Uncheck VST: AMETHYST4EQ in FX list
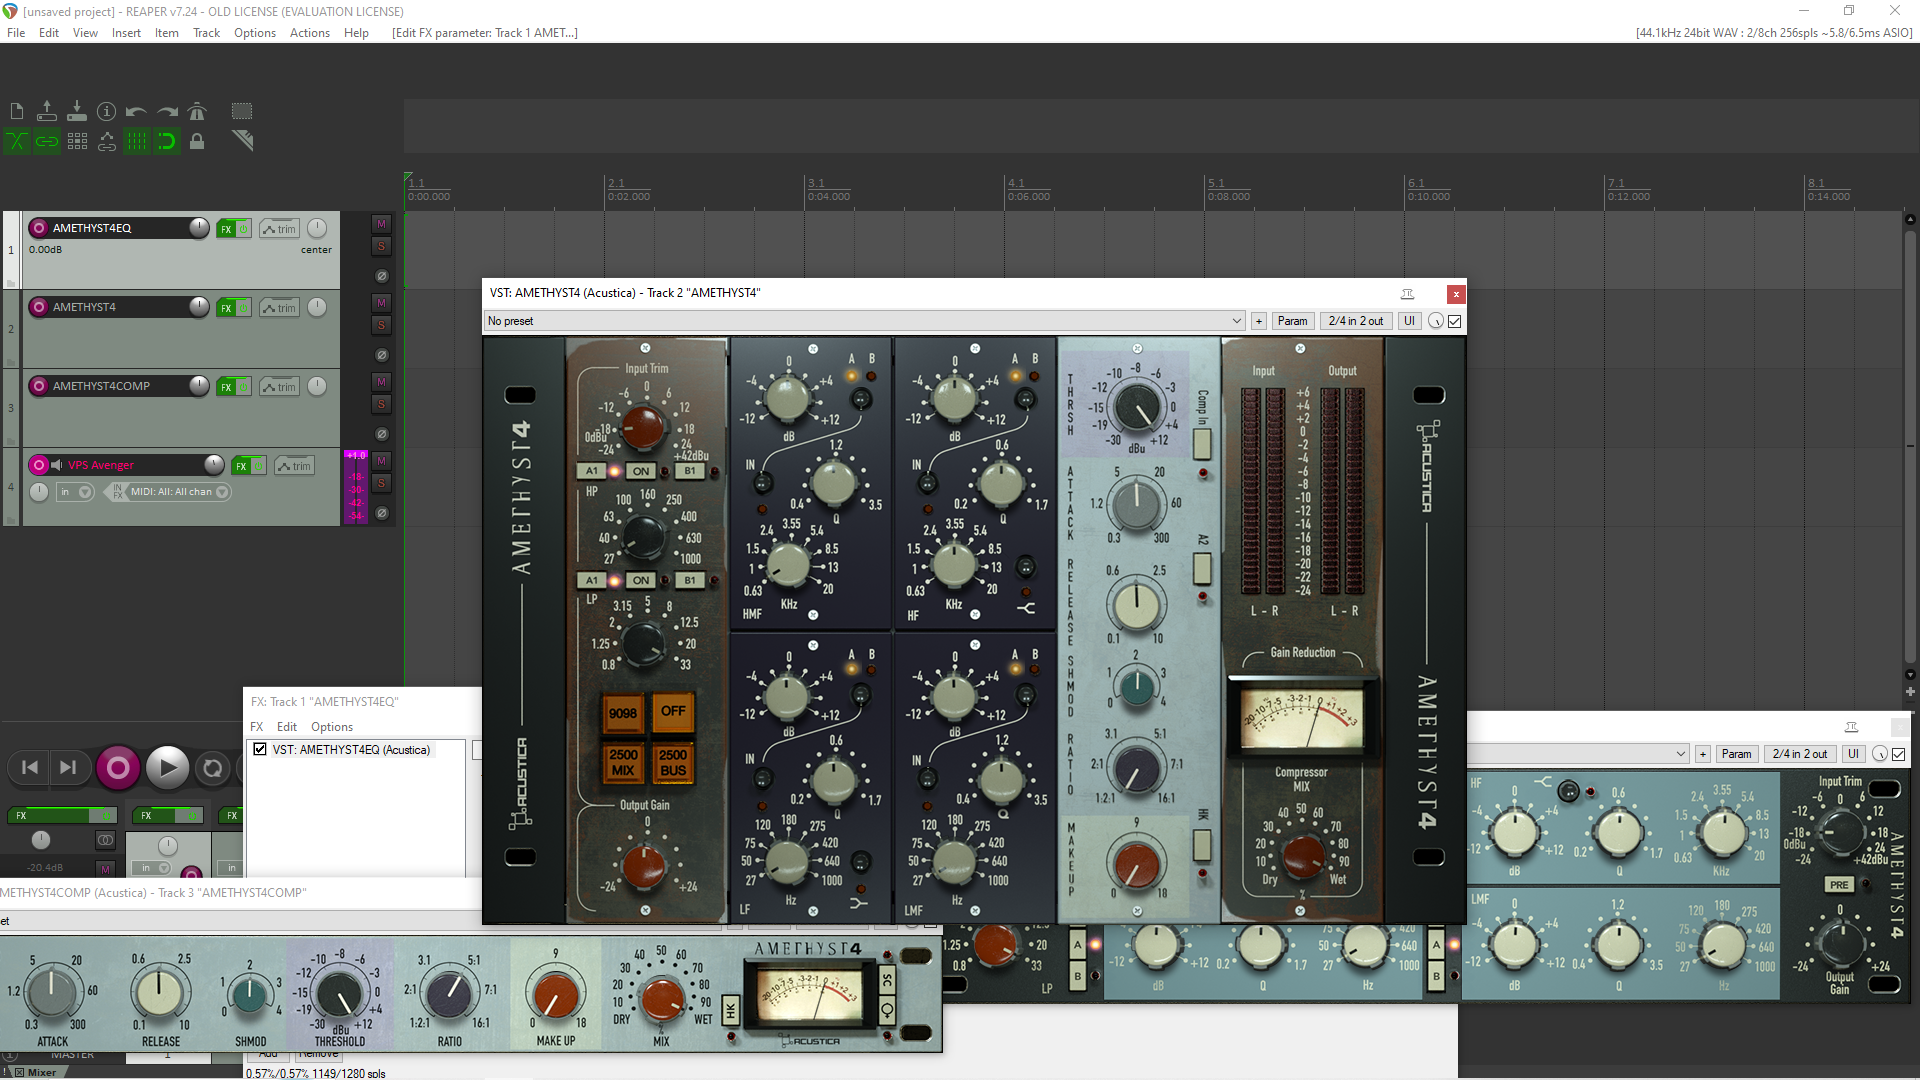1920x1080 pixels. pos(260,749)
